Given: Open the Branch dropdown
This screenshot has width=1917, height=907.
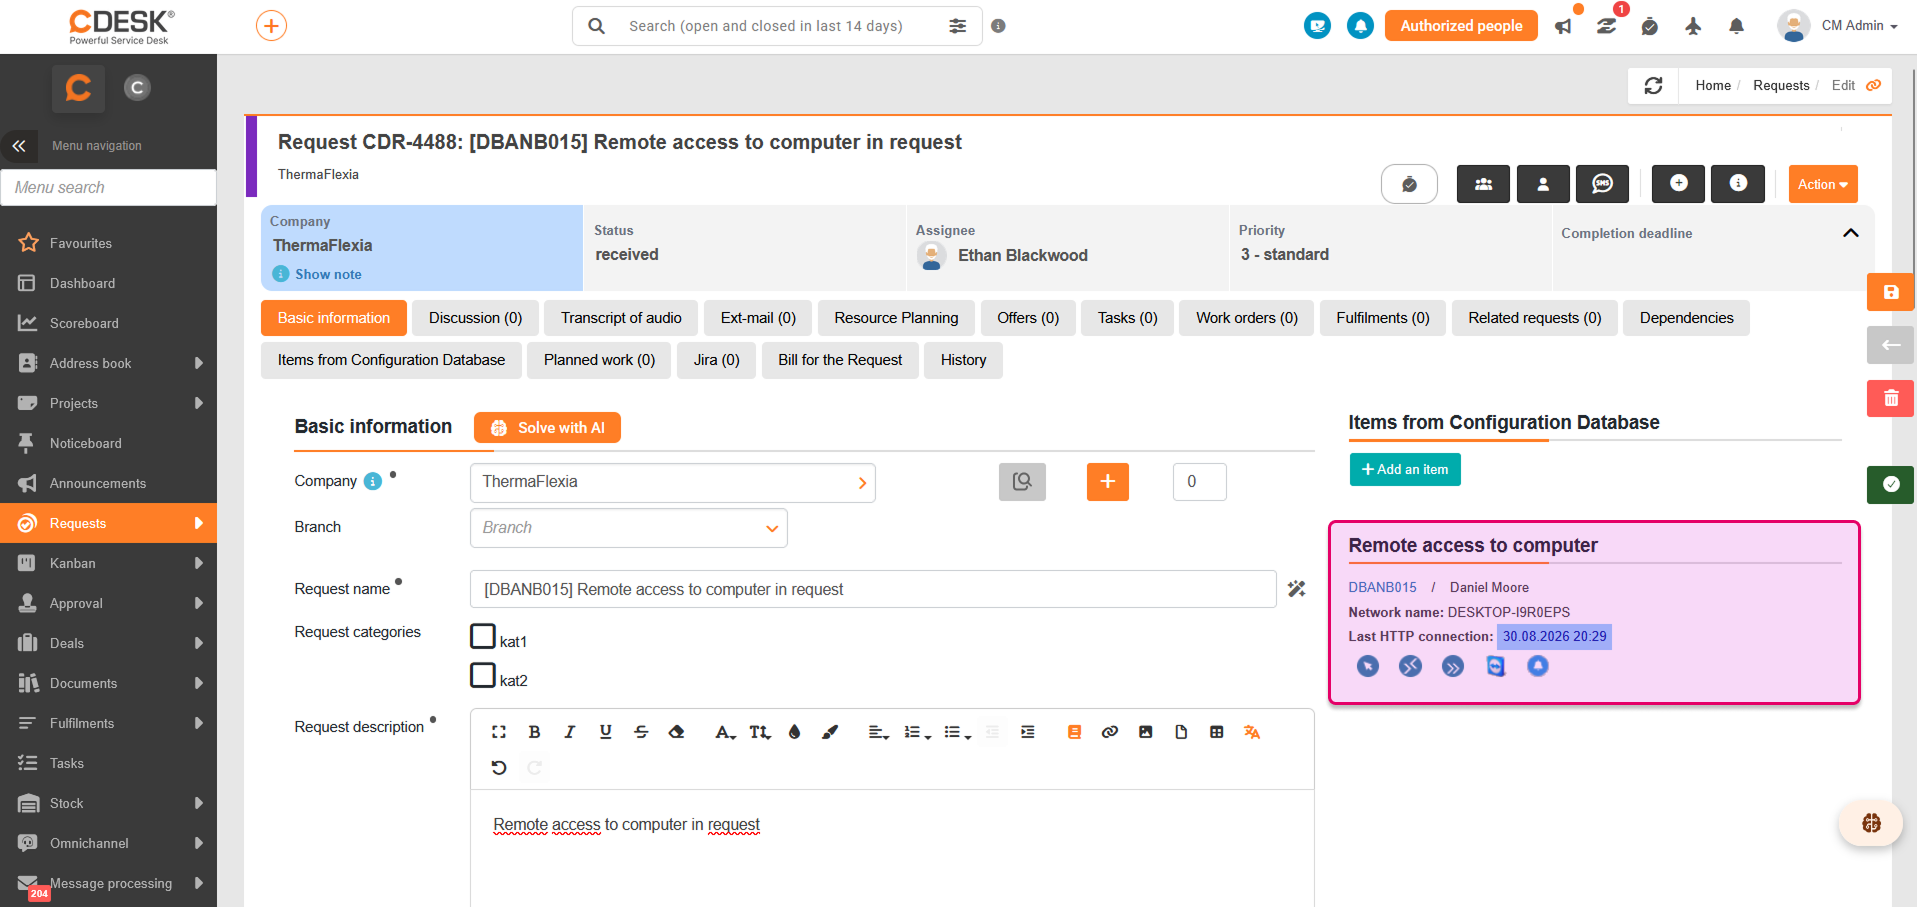Looking at the screenshot, I should 628,528.
